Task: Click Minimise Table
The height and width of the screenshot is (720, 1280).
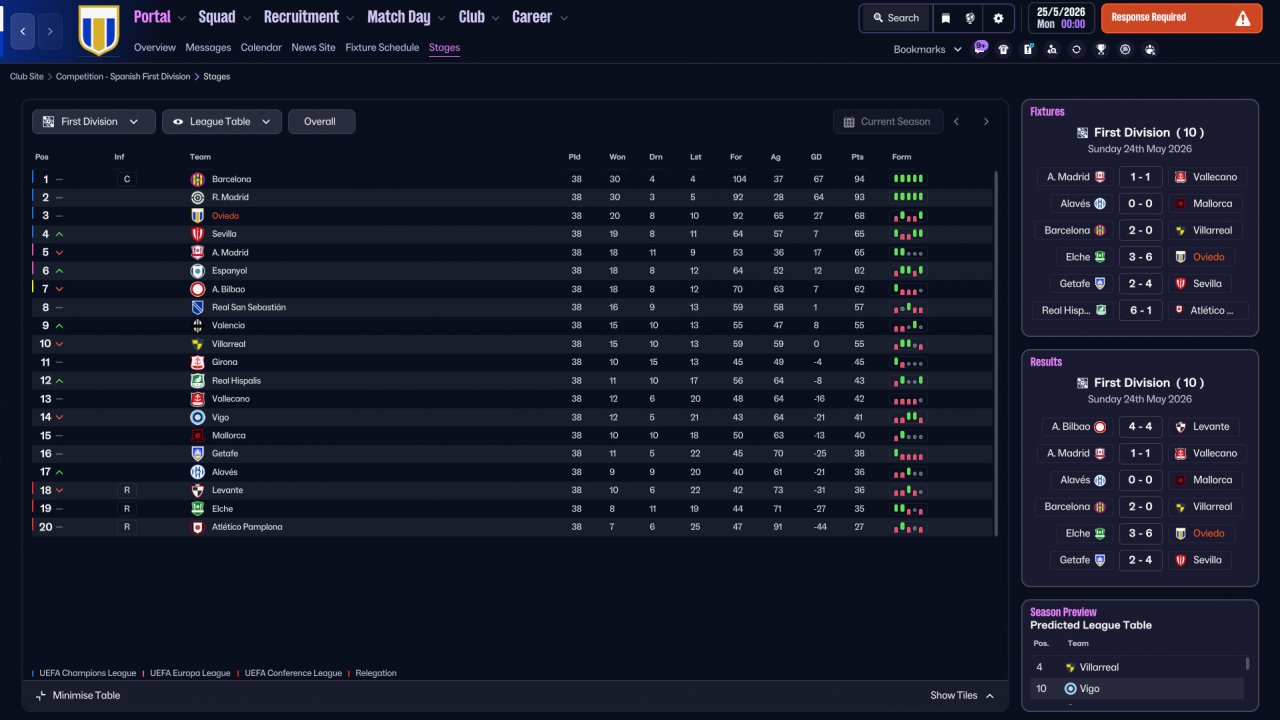Action: click(77, 696)
